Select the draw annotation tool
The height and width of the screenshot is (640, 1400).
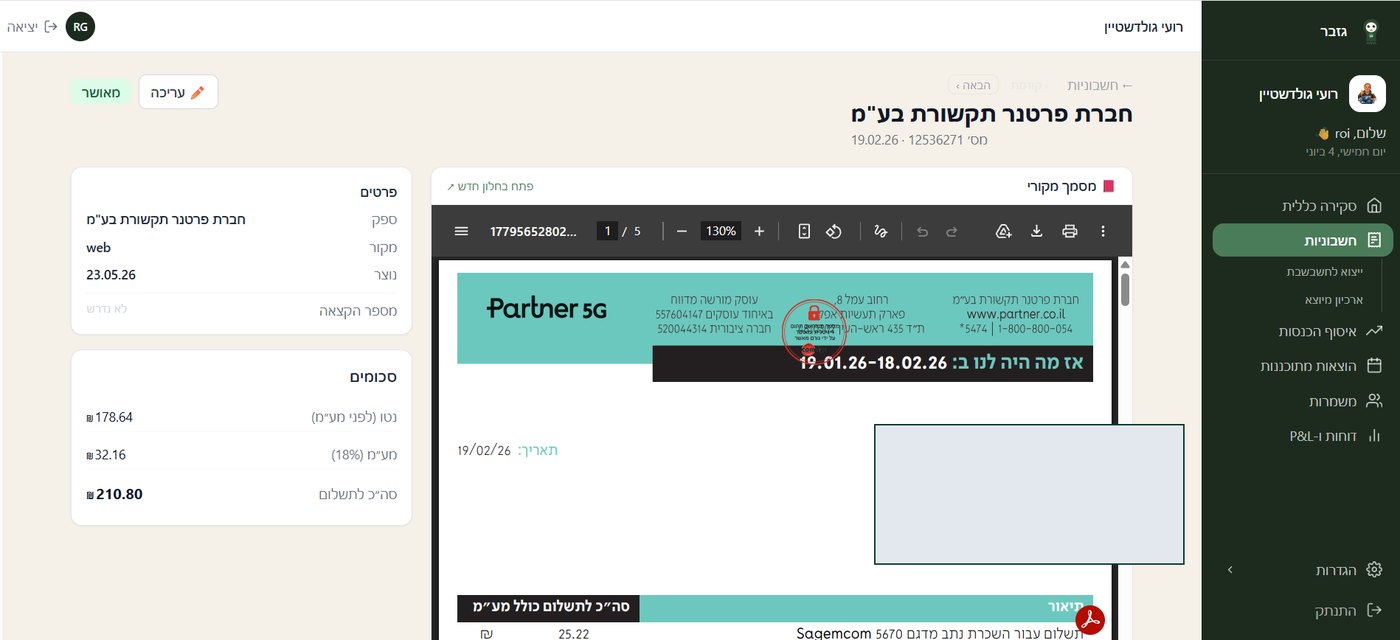pyautogui.click(x=881, y=231)
